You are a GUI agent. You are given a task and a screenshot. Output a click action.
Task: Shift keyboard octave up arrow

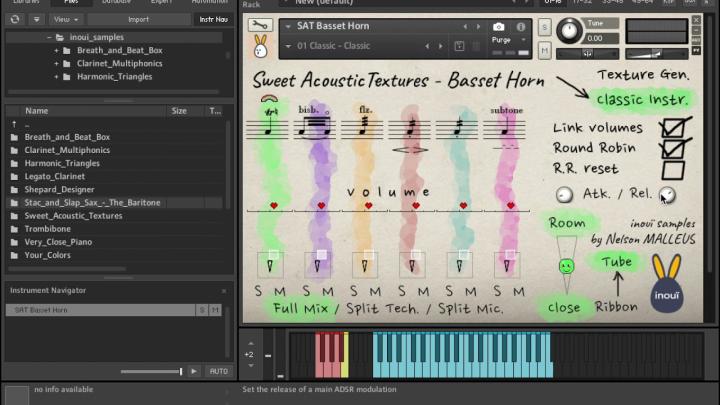tap(251, 343)
